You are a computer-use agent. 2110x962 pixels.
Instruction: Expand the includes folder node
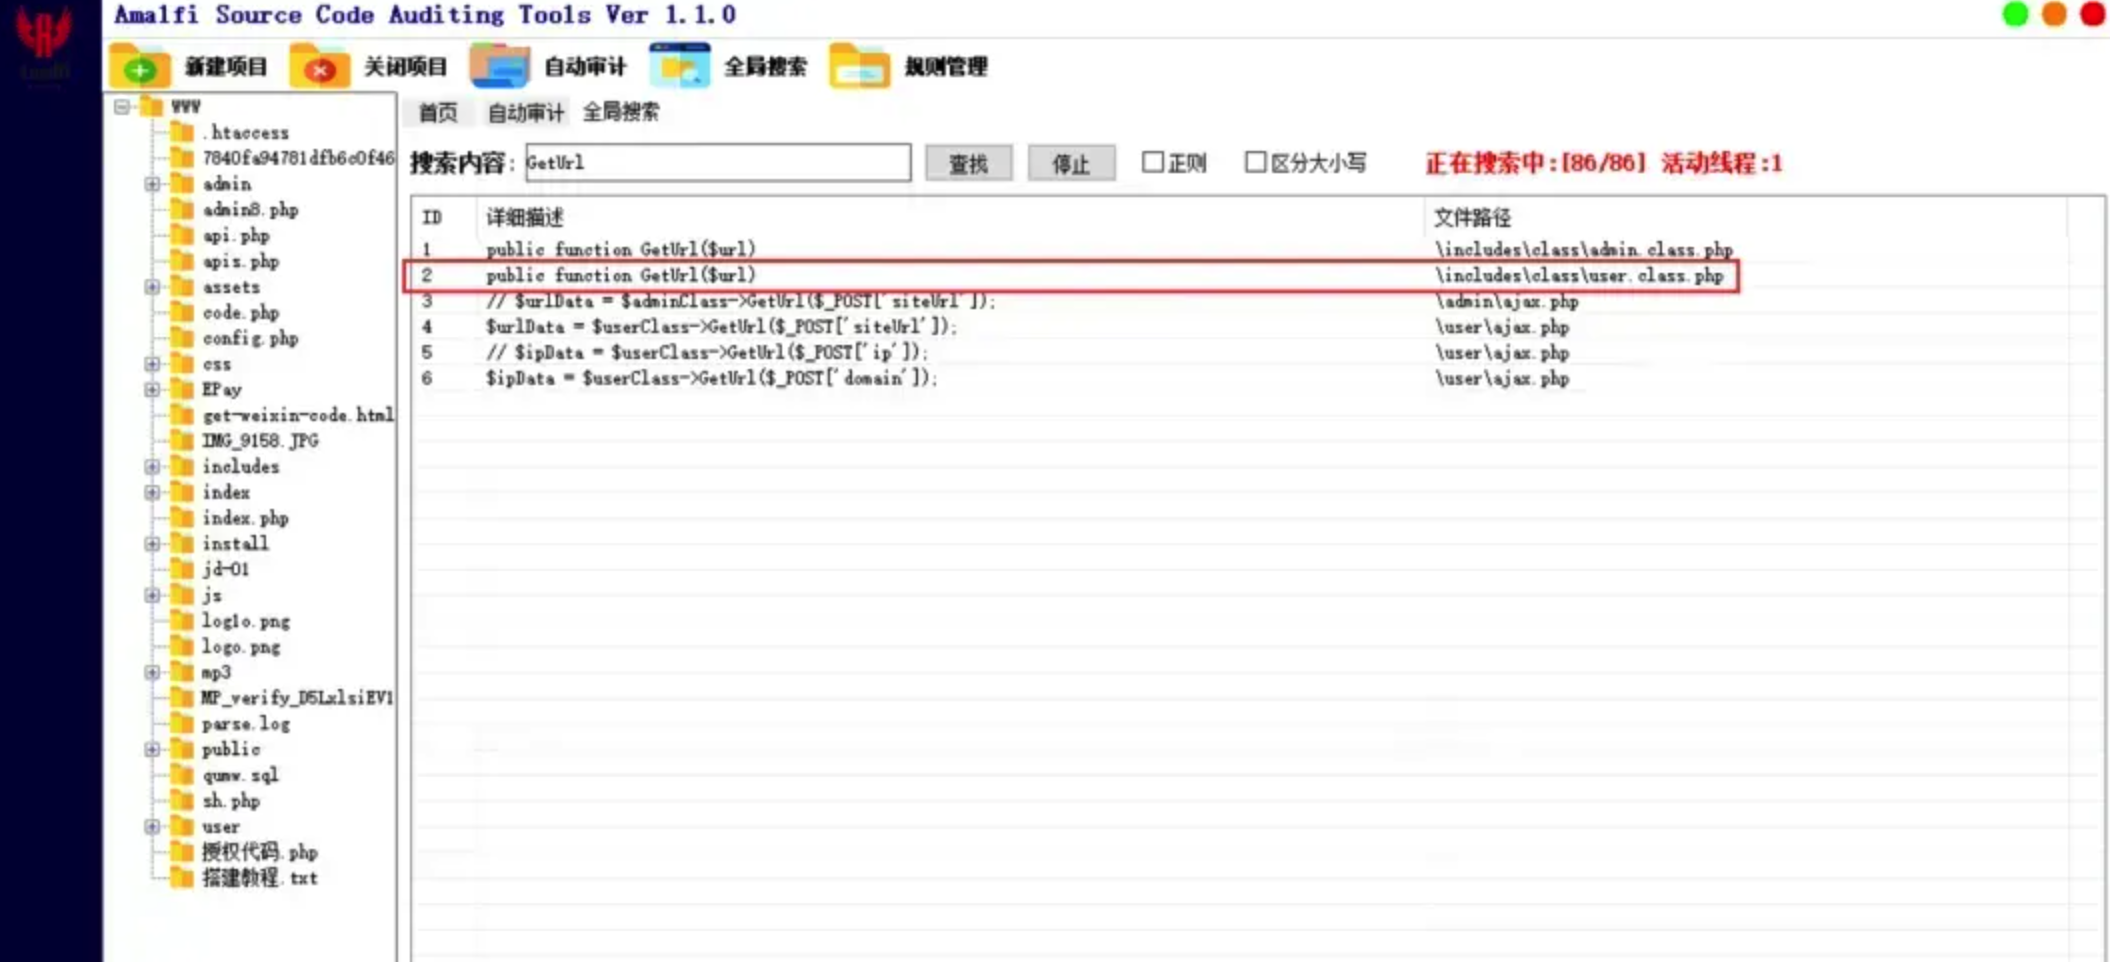152,466
